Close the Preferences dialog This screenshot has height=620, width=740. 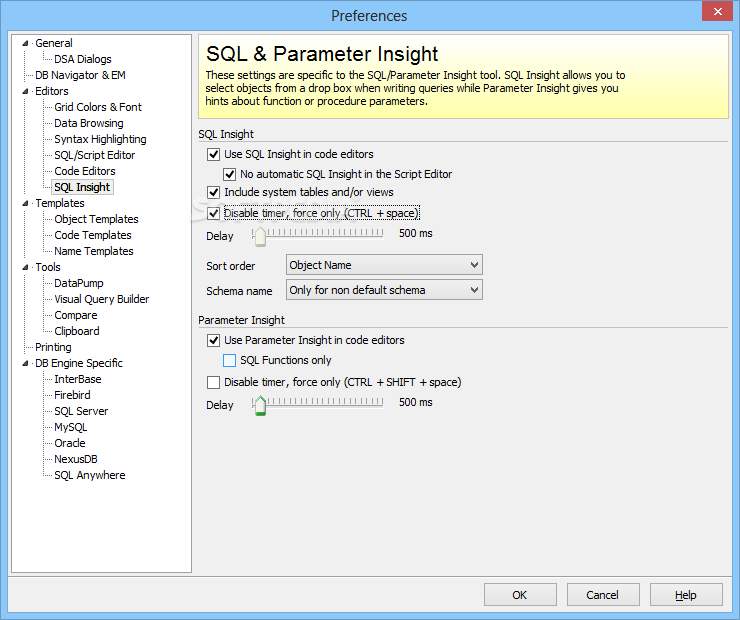click(717, 11)
